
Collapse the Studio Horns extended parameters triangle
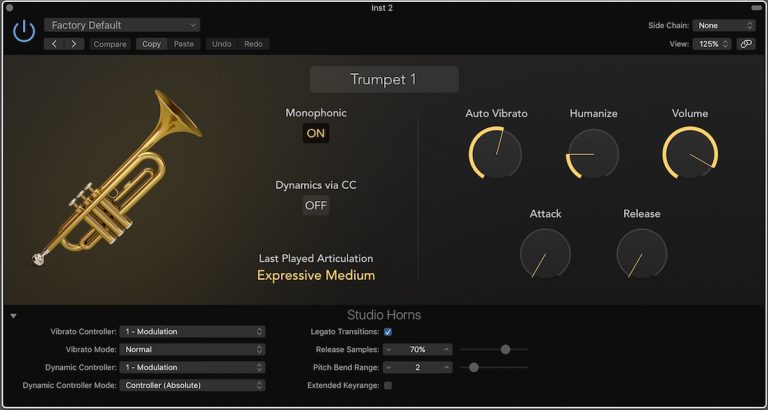pos(13,316)
